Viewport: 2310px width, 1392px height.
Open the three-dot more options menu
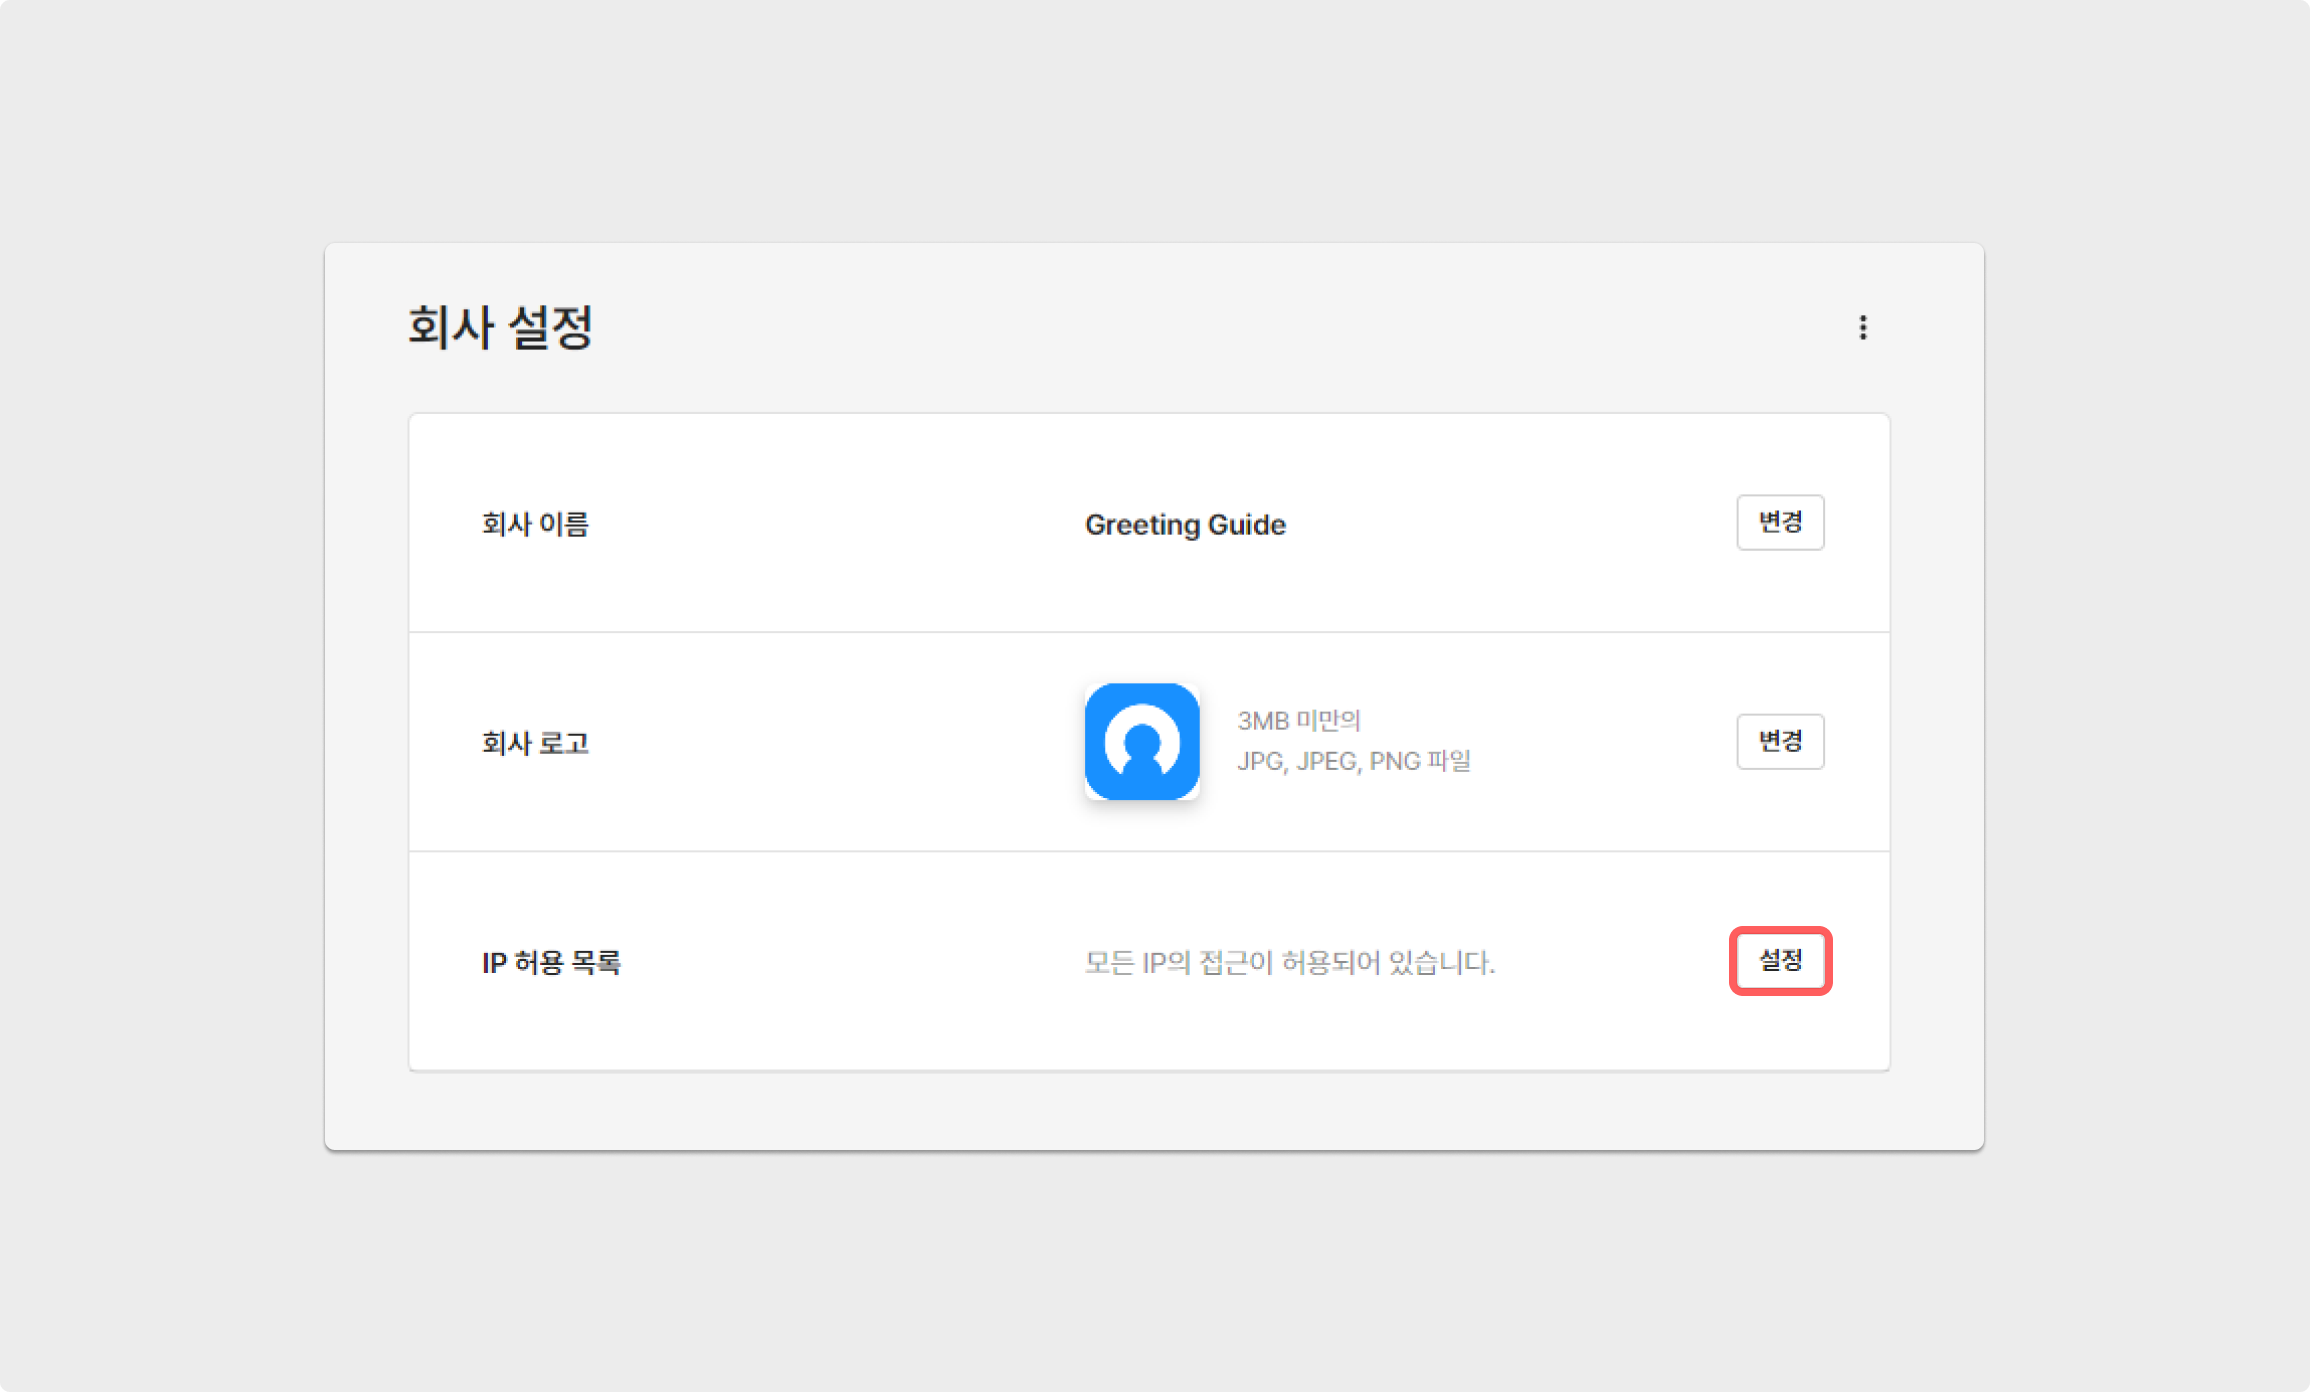pos(1862,327)
